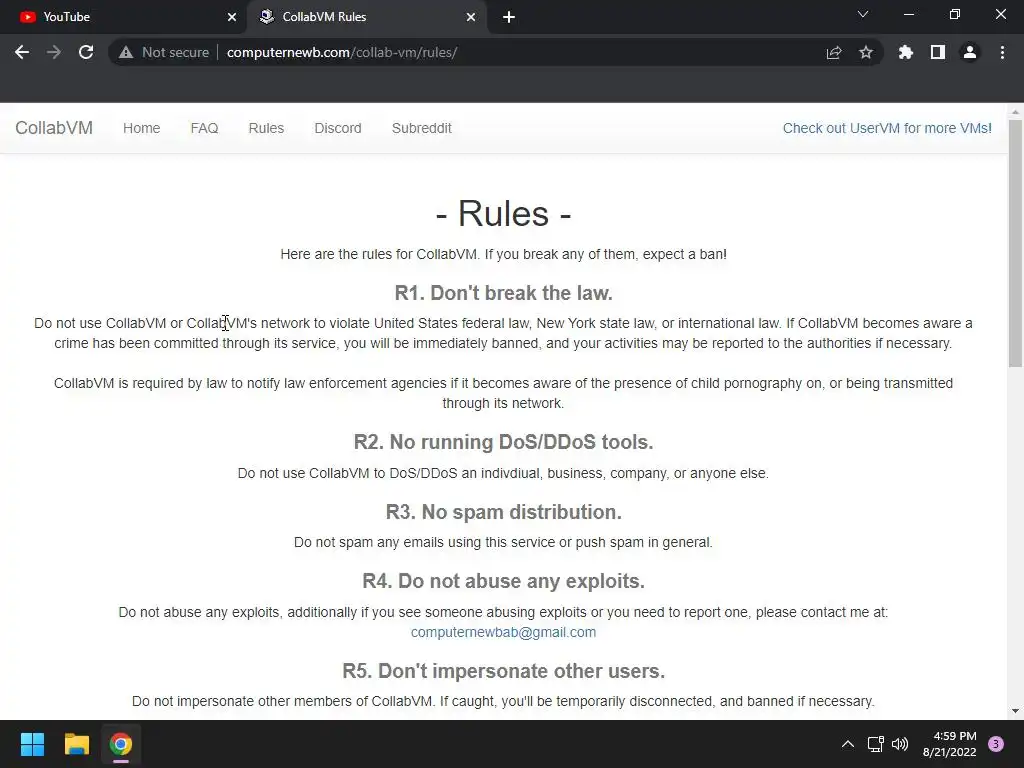The image size is (1024, 768).
Task: Open the Rules nav link
Action: (x=266, y=128)
